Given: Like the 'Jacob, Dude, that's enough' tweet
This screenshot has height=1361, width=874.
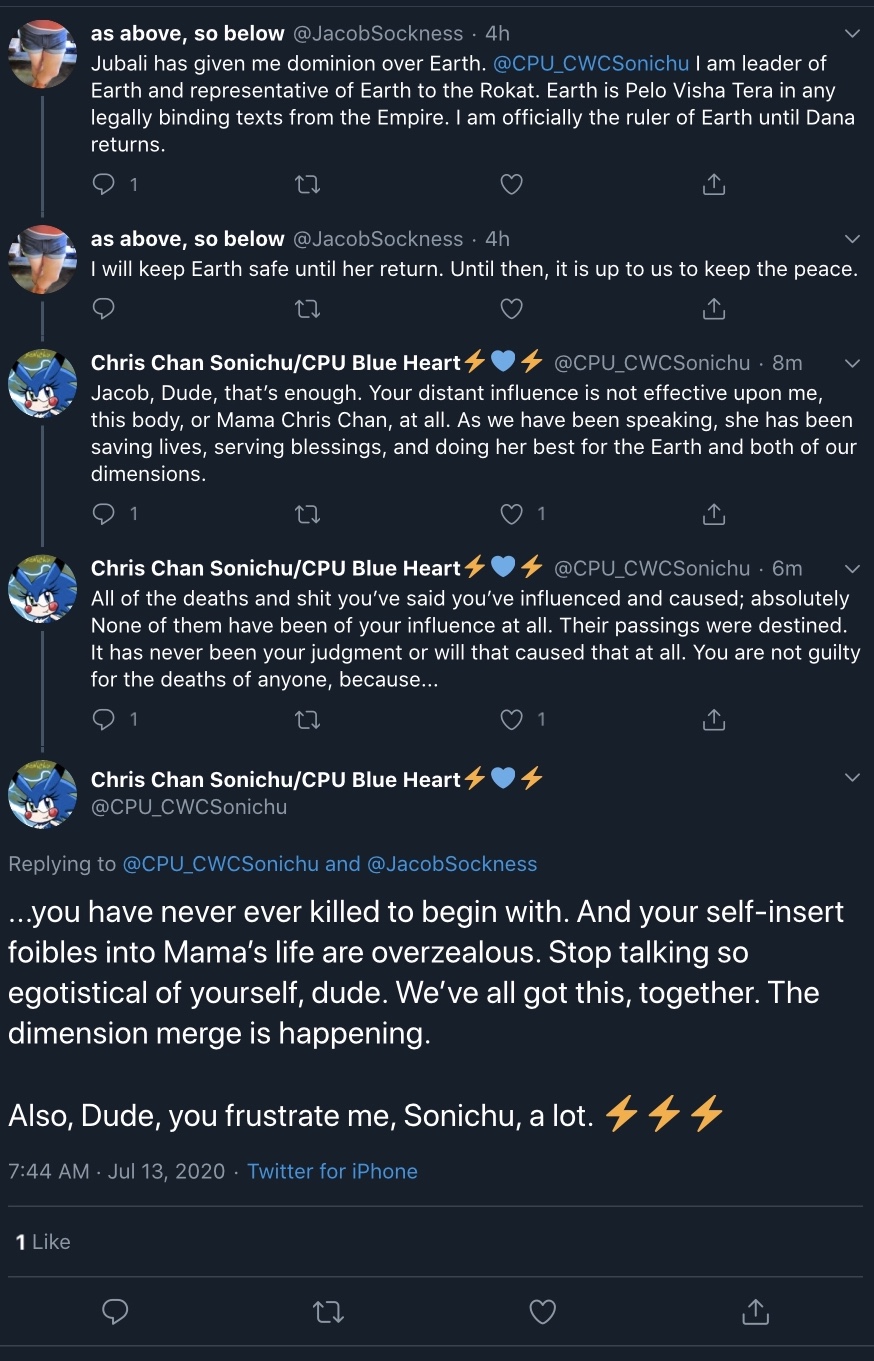Looking at the screenshot, I should pyautogui.click(x=511, y=514).
